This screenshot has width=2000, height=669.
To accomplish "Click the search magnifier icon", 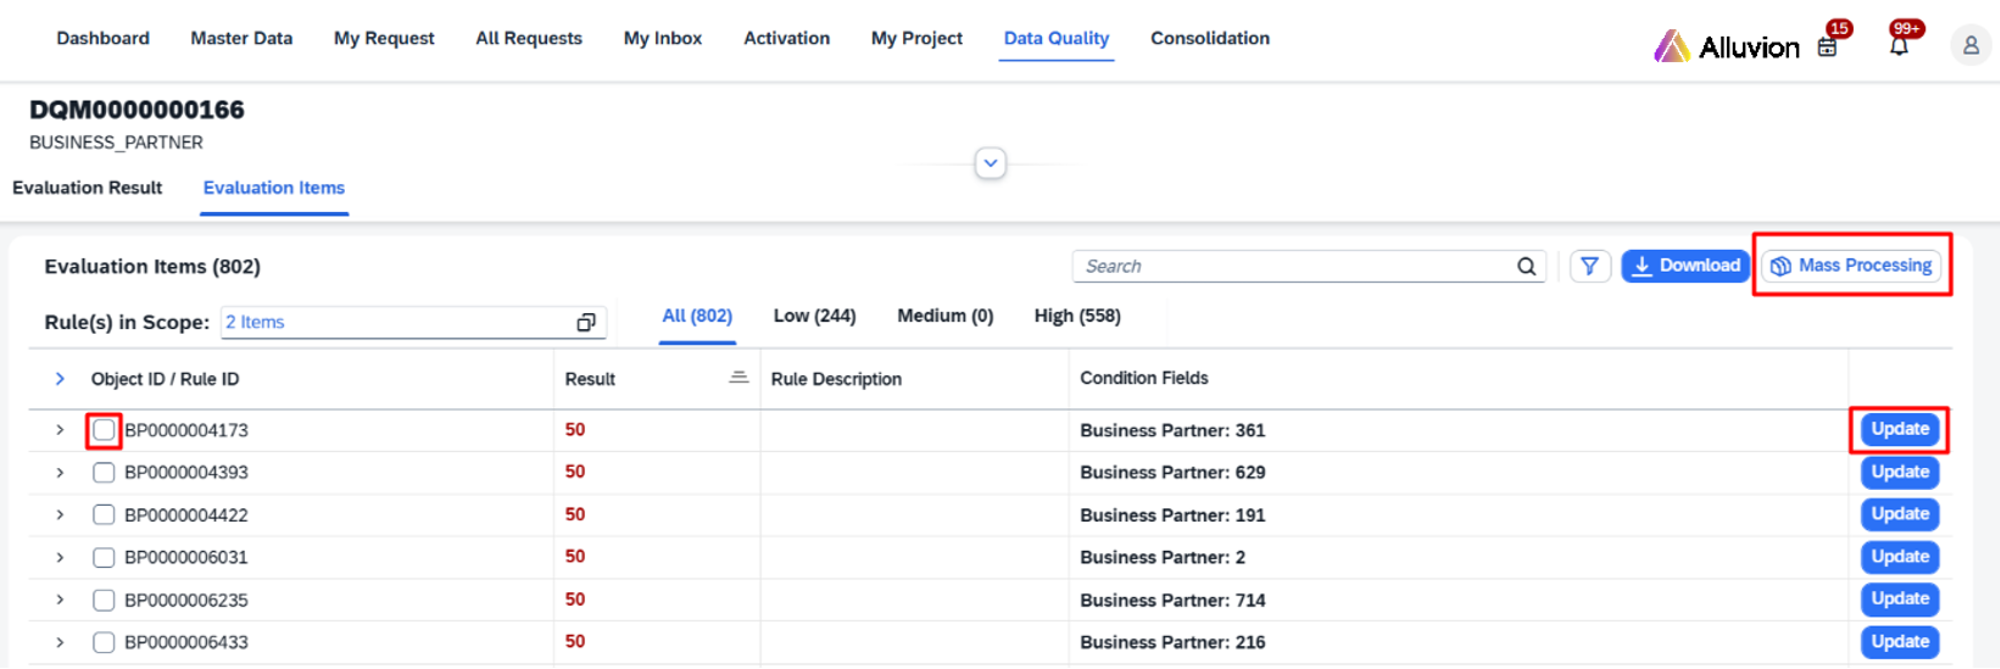I will click(1526, 266).
